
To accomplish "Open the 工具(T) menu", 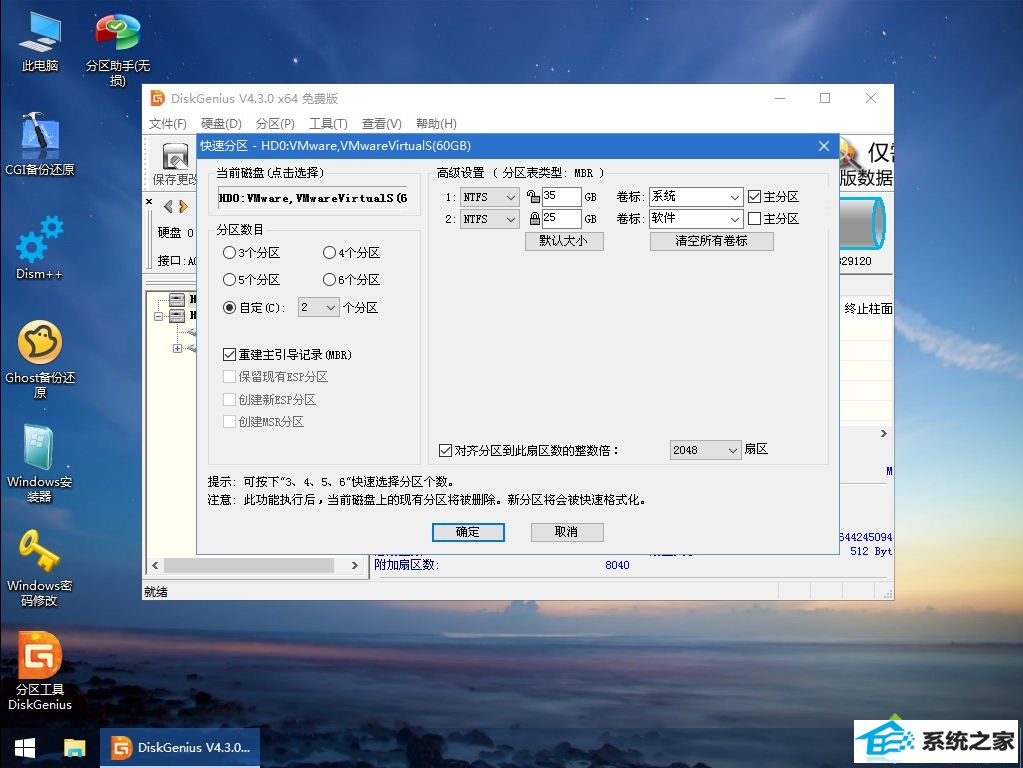I will (x=328, y=124).
